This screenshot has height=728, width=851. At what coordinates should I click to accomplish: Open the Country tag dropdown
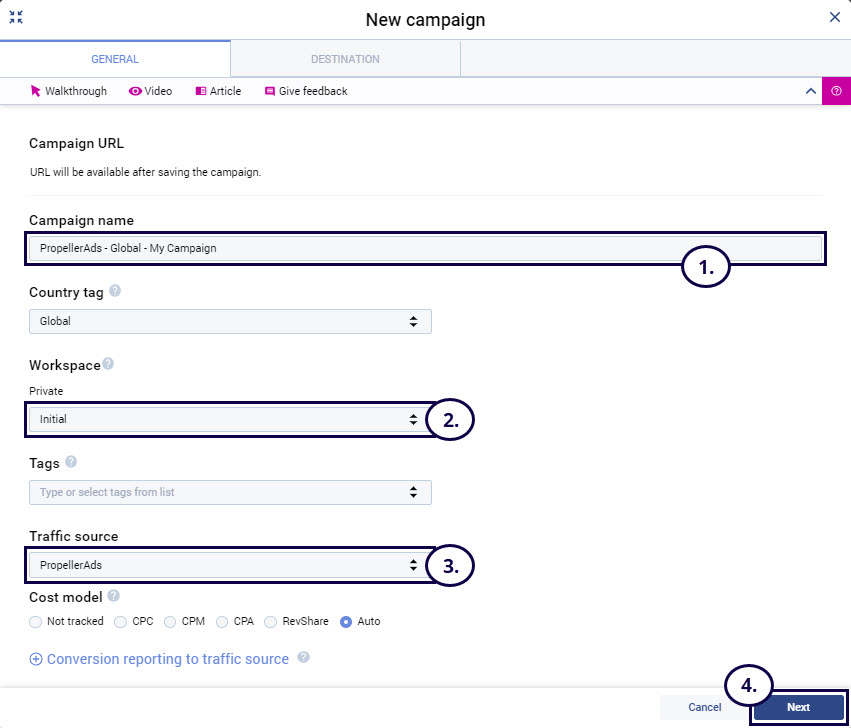[230, 321]
